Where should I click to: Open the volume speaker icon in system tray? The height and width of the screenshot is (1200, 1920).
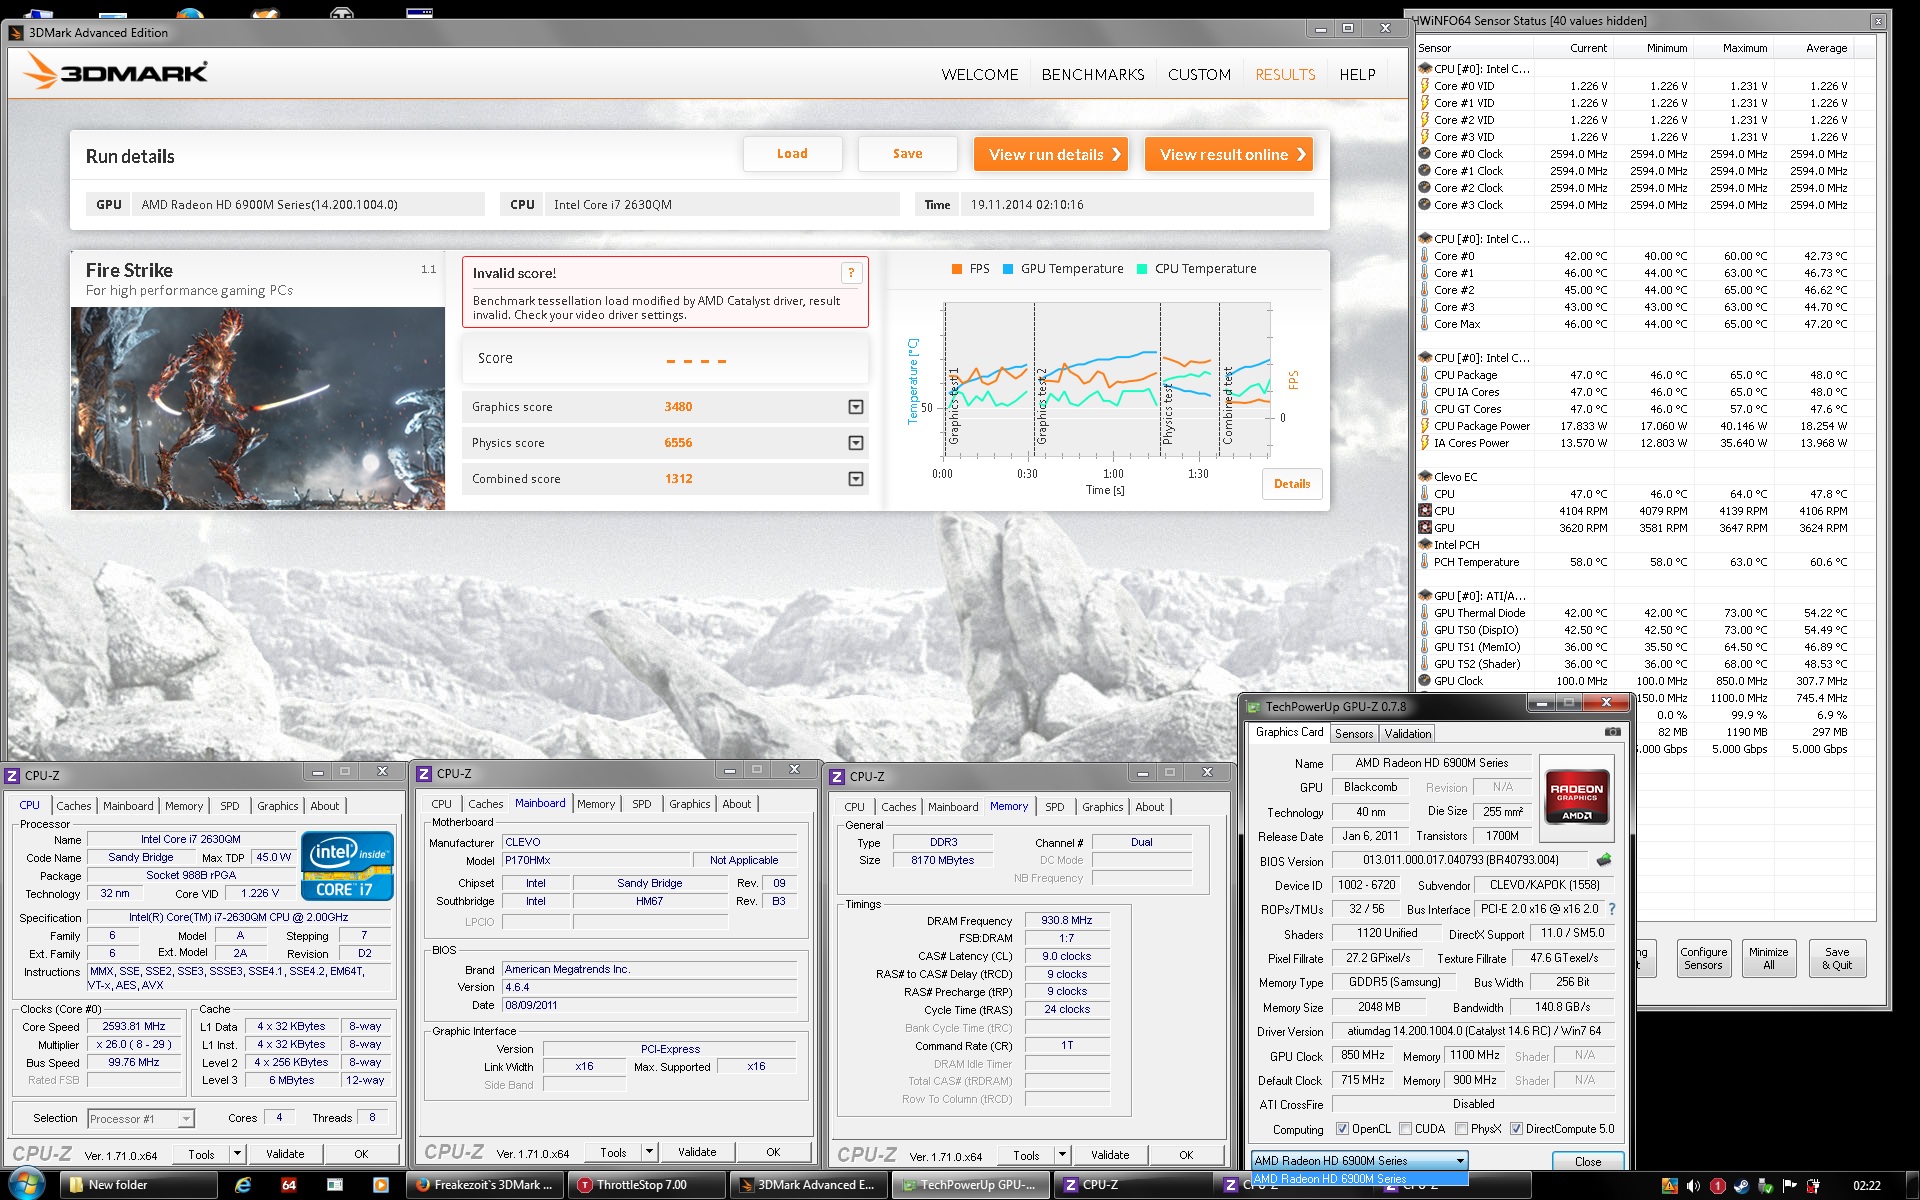click(x=1693, y=1186)
